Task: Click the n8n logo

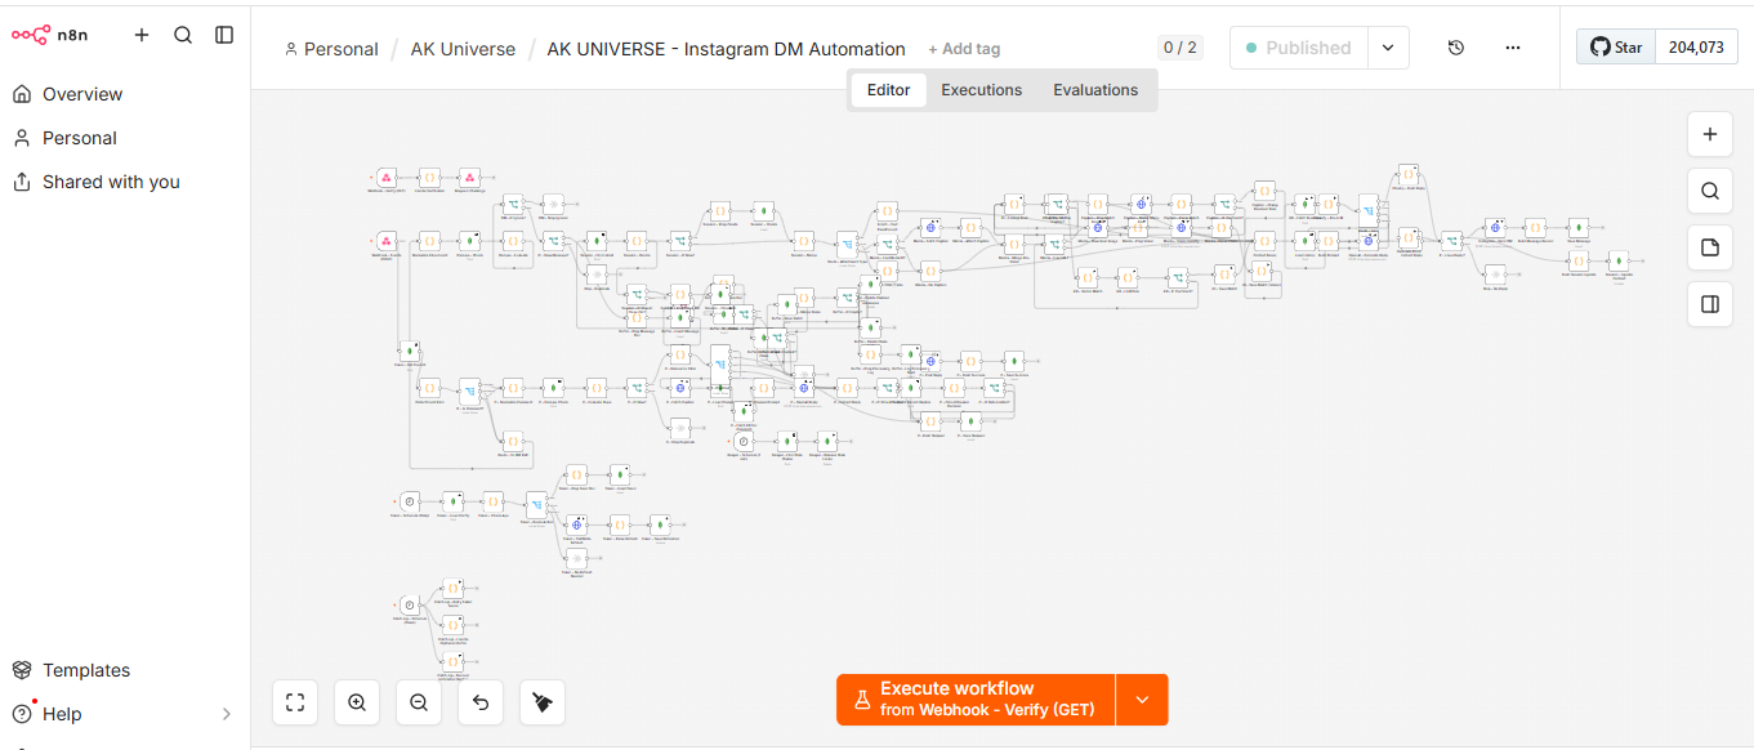Action: (49, 35)
